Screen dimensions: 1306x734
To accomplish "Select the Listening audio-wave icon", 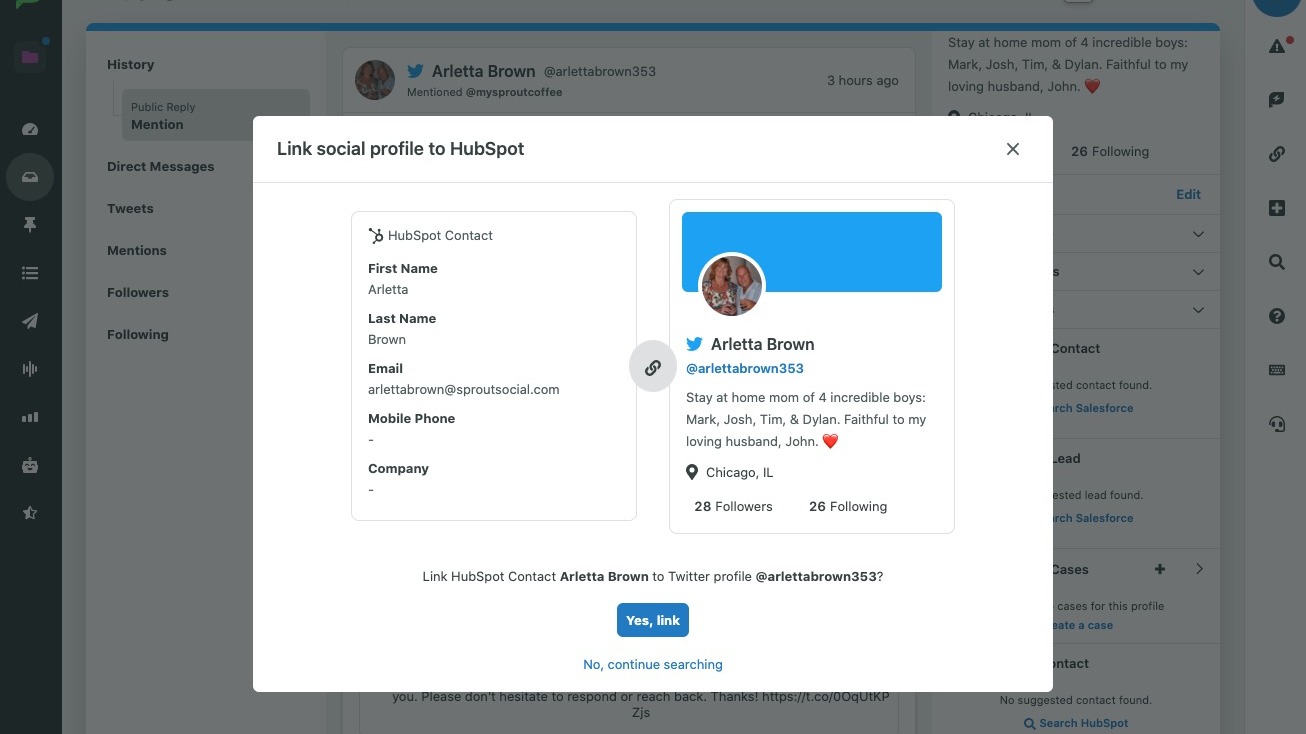I will tap(30, 368).
